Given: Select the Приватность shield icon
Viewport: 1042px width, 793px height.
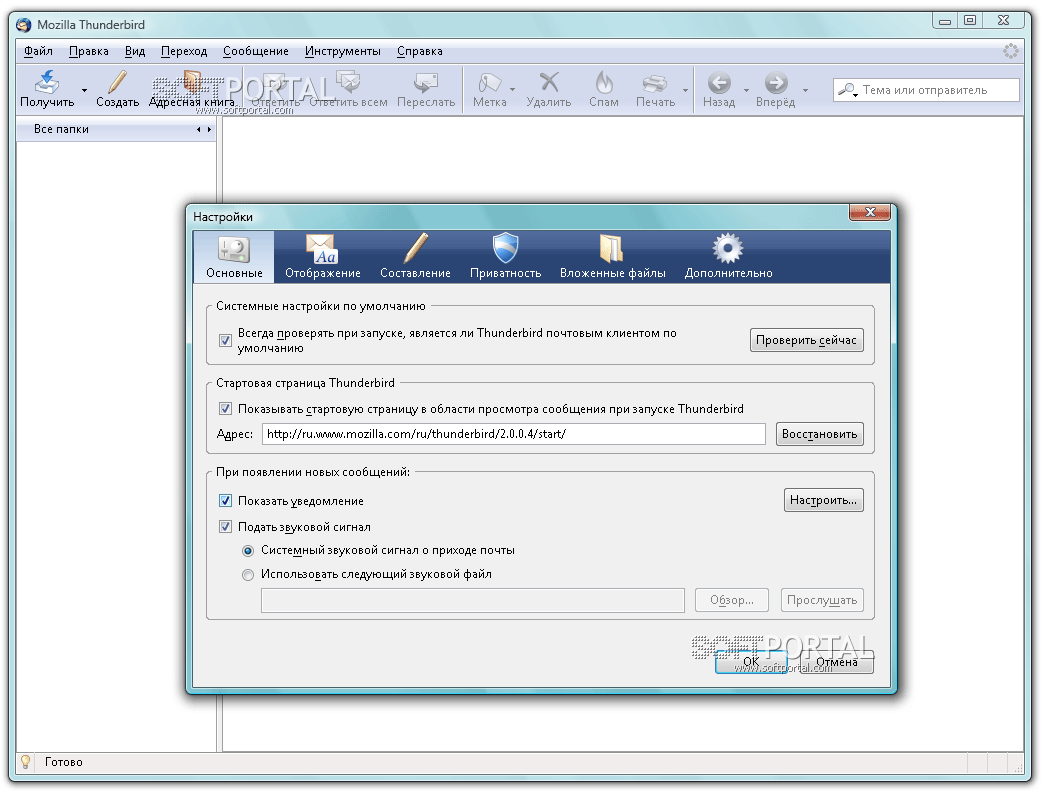Looking at the screenshot, I should click(505, 249).
